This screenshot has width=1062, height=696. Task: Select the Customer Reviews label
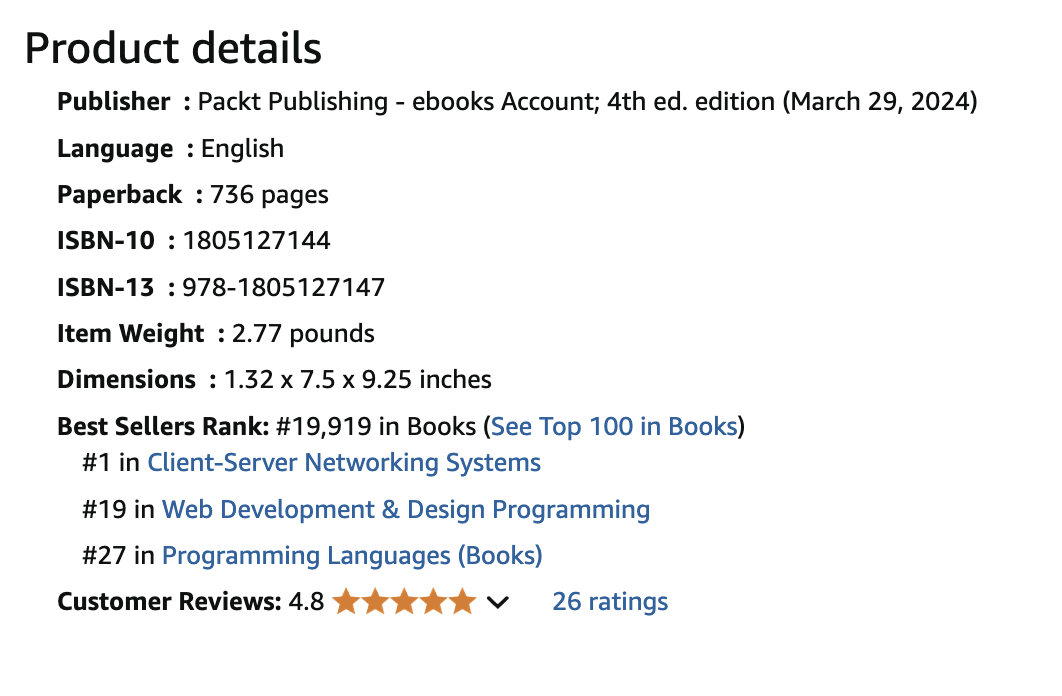pyautogui.click(x=169, y=601)
